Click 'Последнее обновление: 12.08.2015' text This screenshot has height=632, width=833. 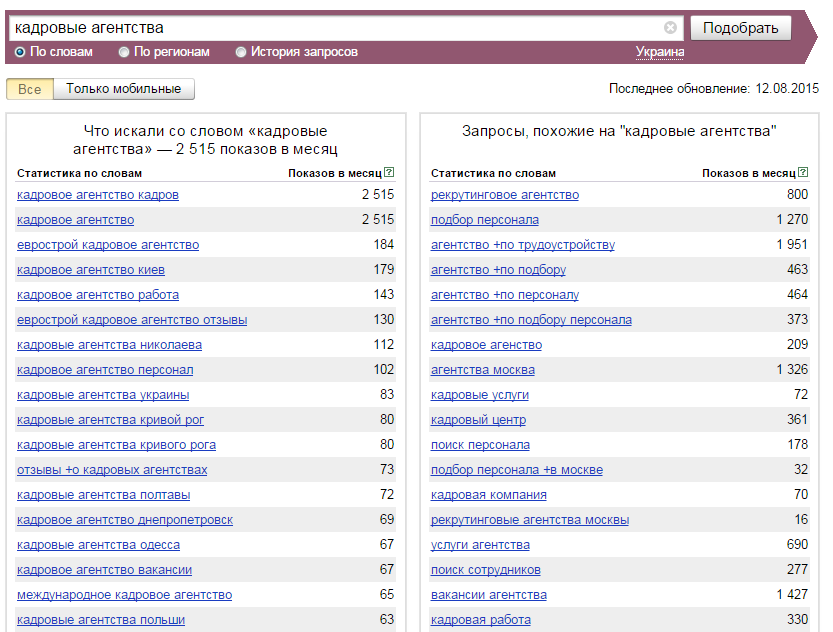[x=713, y=89]
